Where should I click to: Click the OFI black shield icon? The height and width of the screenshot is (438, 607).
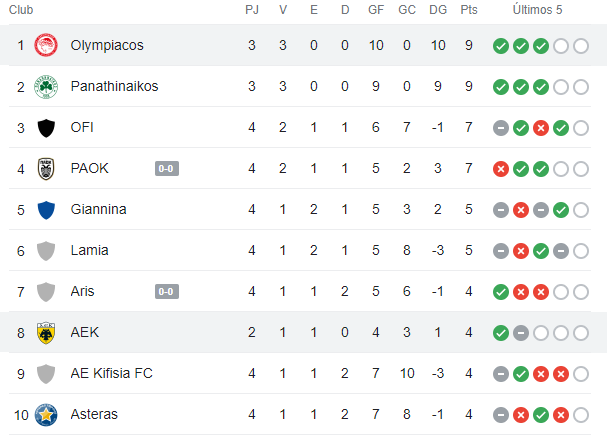[46, 128]
